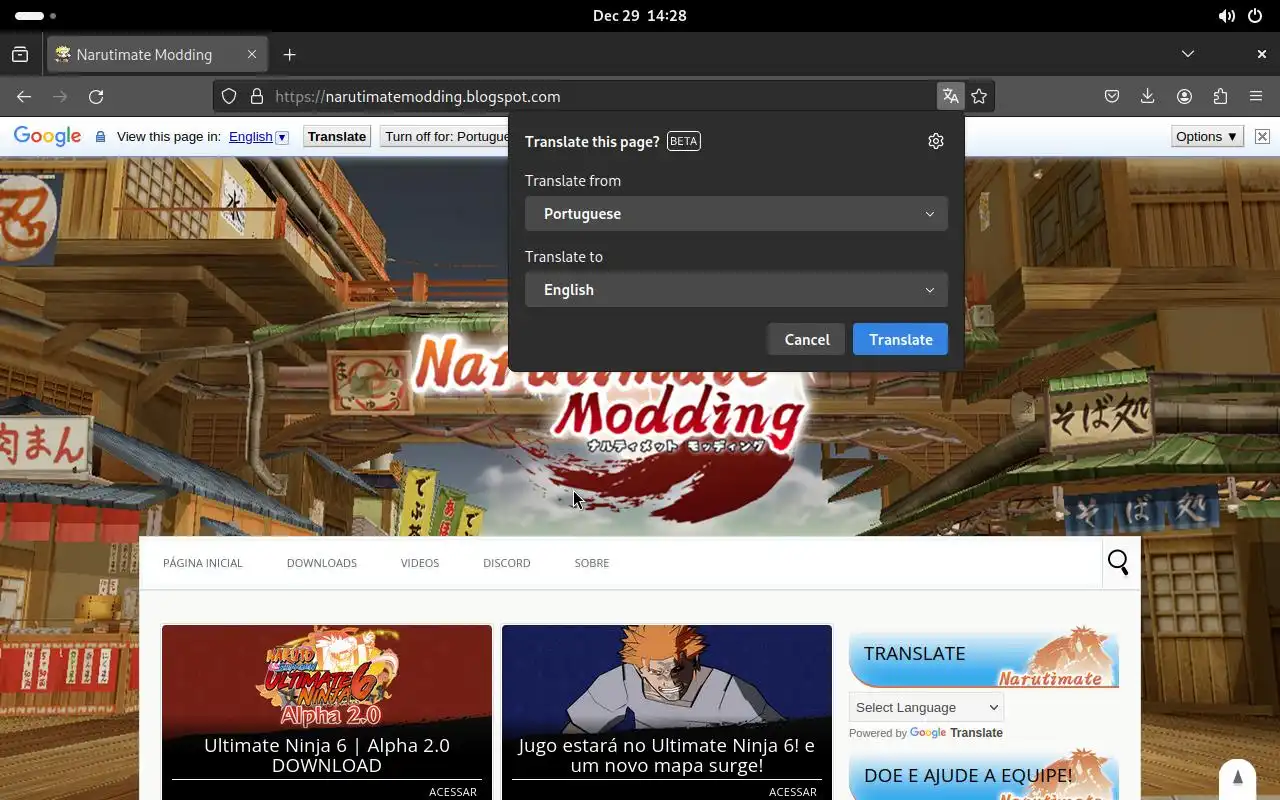Open the Select Language dropdown

tap(926, 707)
